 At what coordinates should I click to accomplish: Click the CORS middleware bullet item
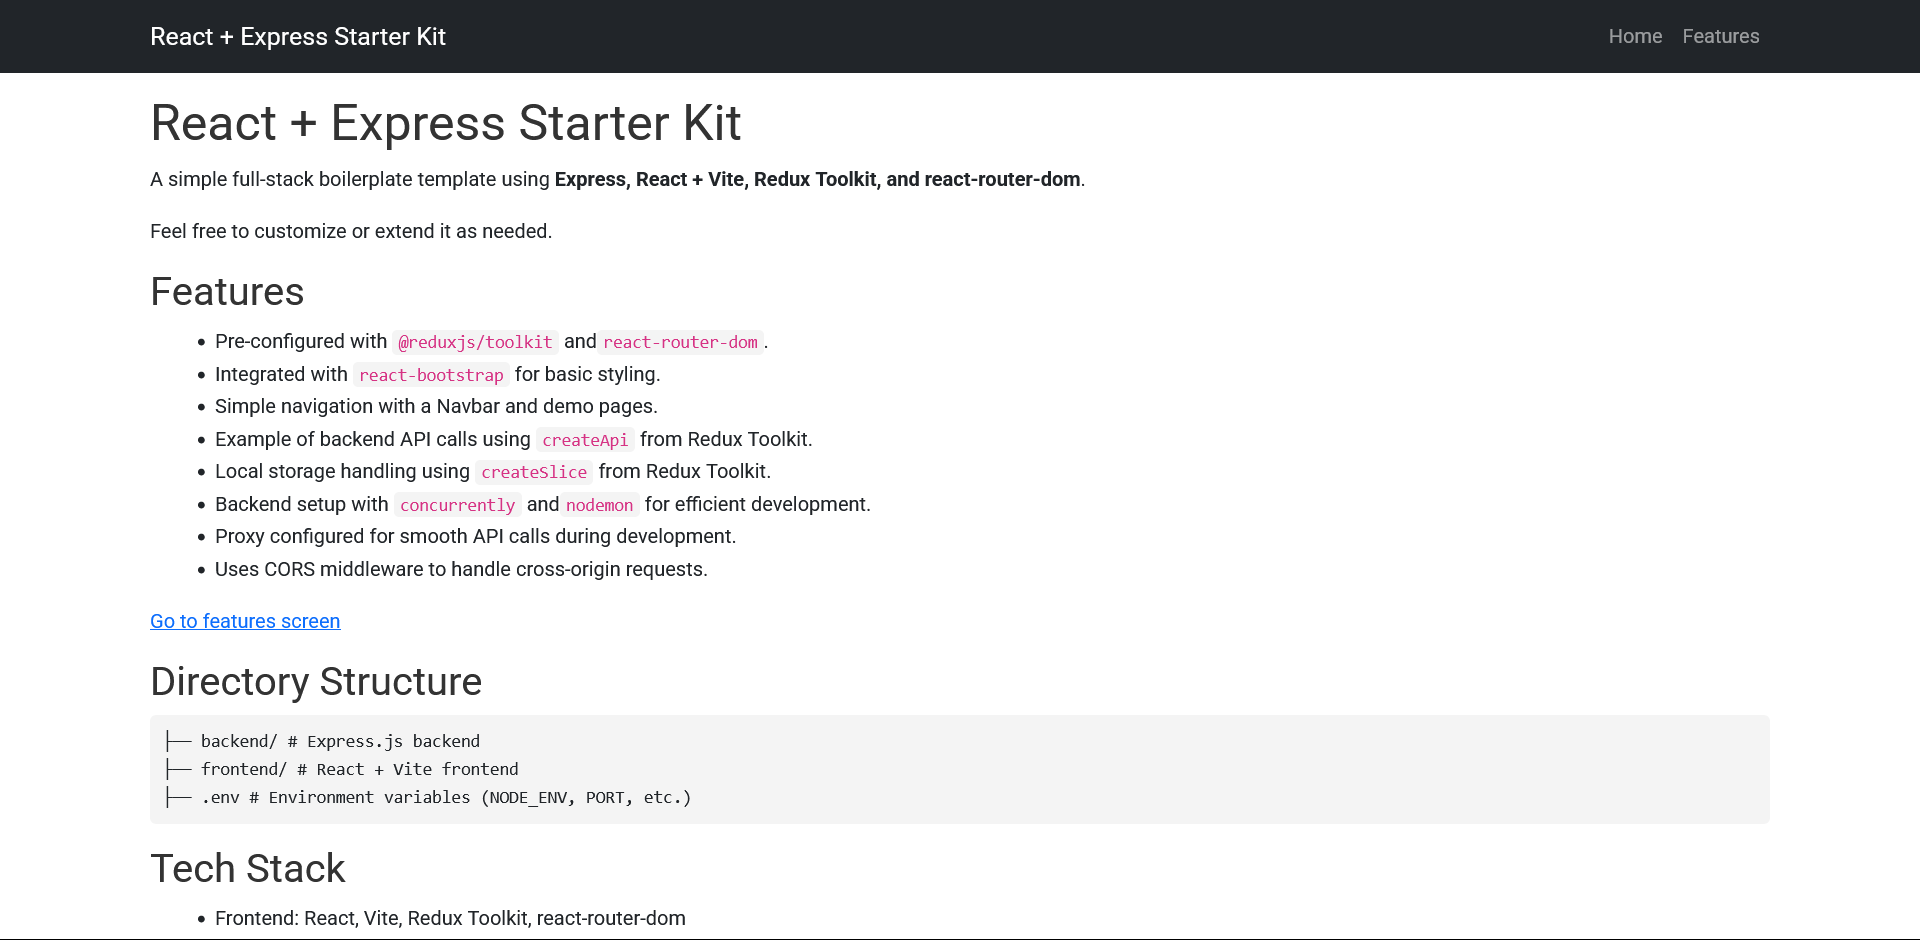click(461, 569)
